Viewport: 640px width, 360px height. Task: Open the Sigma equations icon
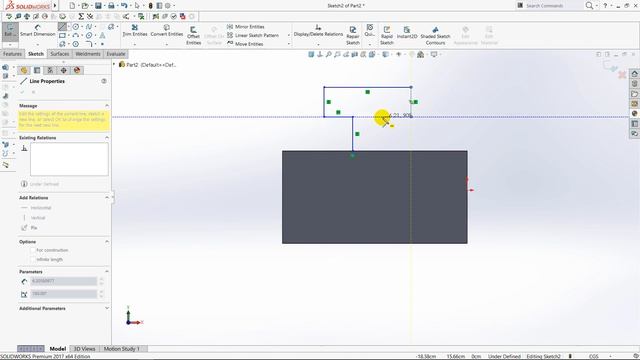(x=81, y=16)
